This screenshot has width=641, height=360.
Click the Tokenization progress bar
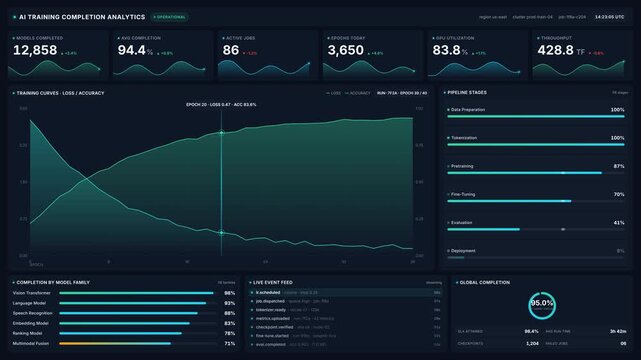tap(536, 145)
